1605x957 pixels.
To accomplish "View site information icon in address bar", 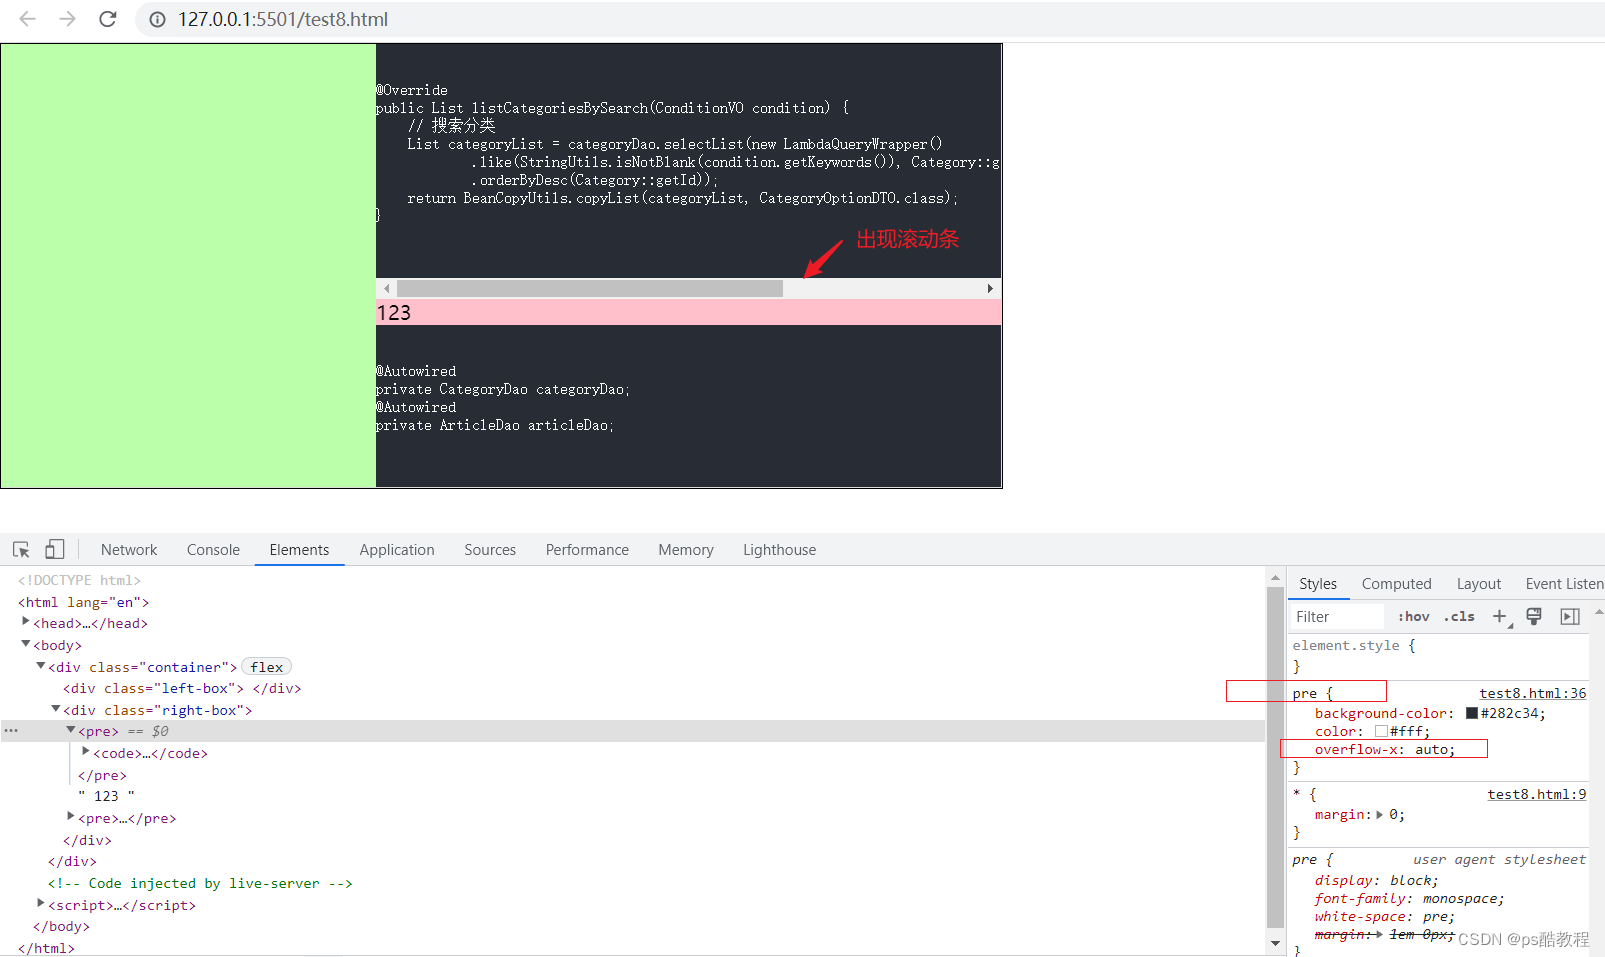I will click(x=157, y=19).
